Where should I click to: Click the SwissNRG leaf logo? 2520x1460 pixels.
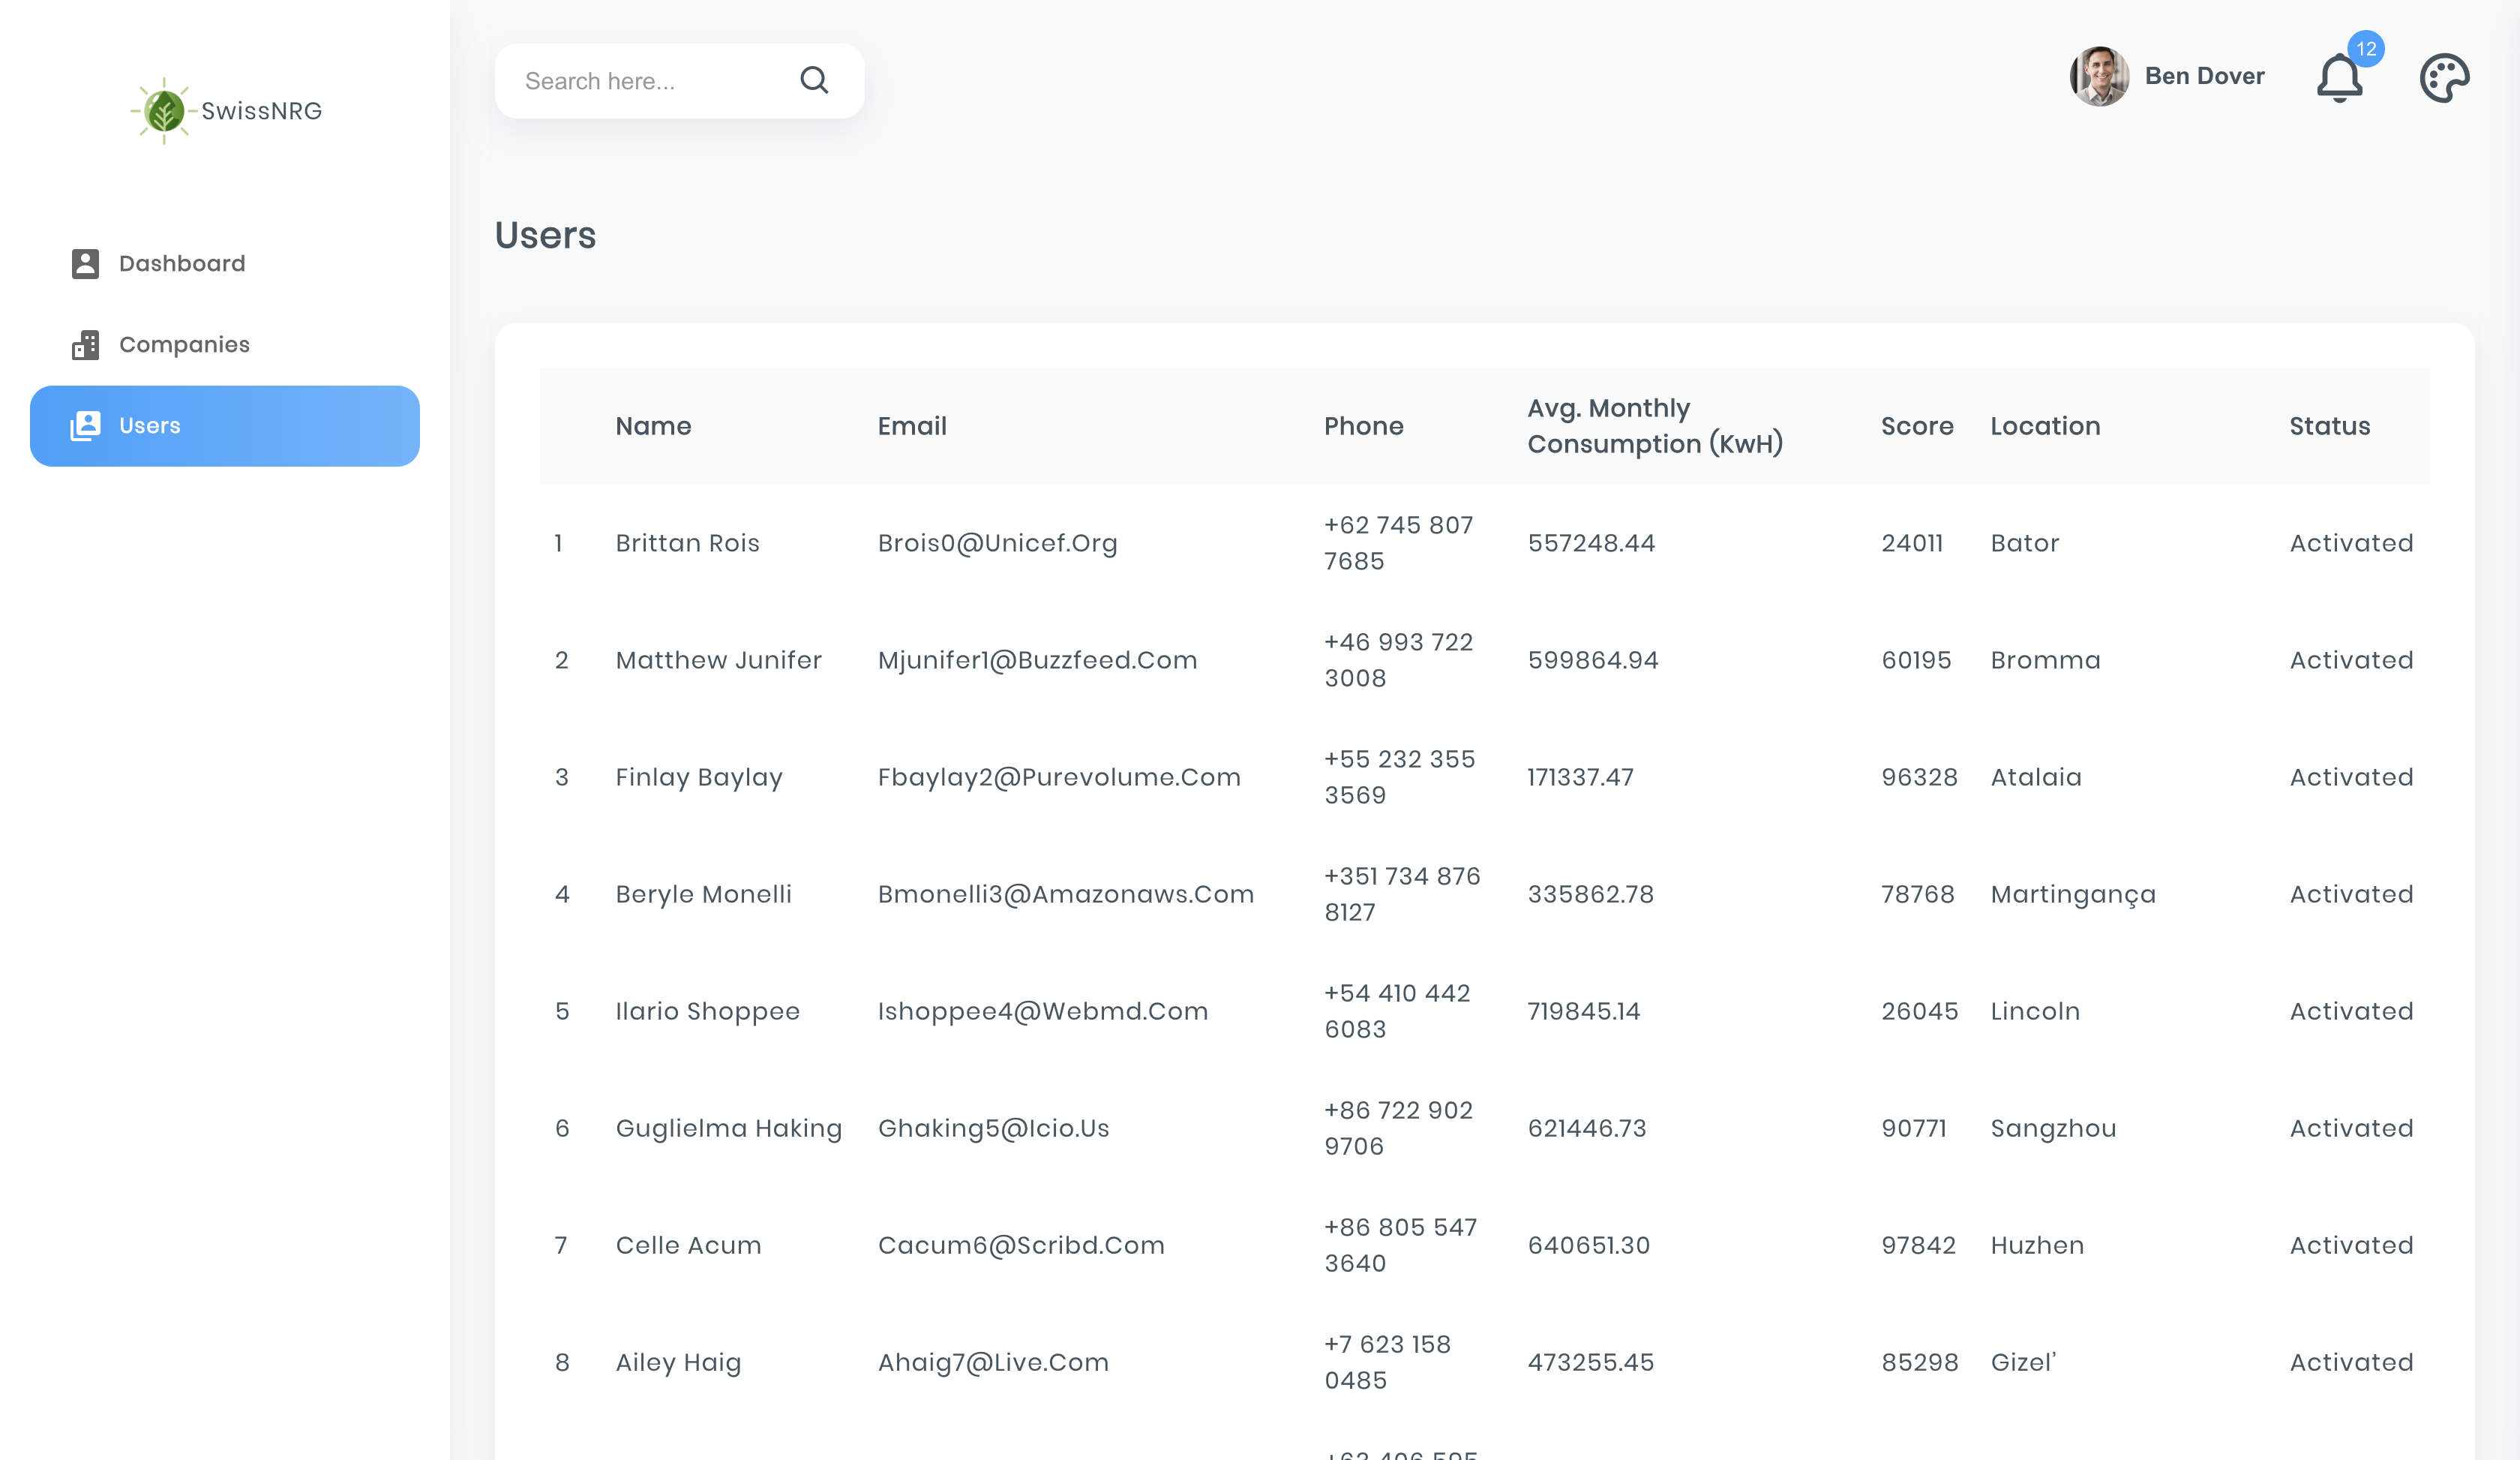(x=164, y=111)
